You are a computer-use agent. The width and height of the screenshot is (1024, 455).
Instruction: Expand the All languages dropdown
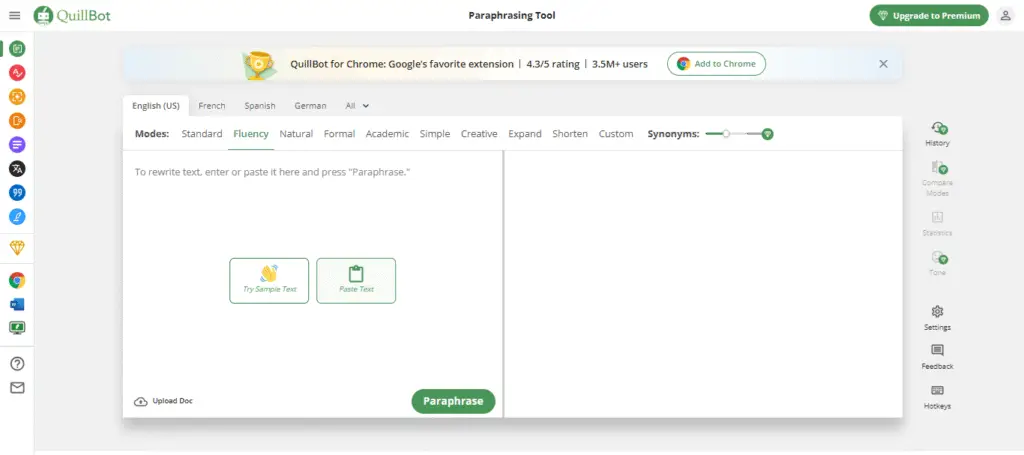[357, 106]
